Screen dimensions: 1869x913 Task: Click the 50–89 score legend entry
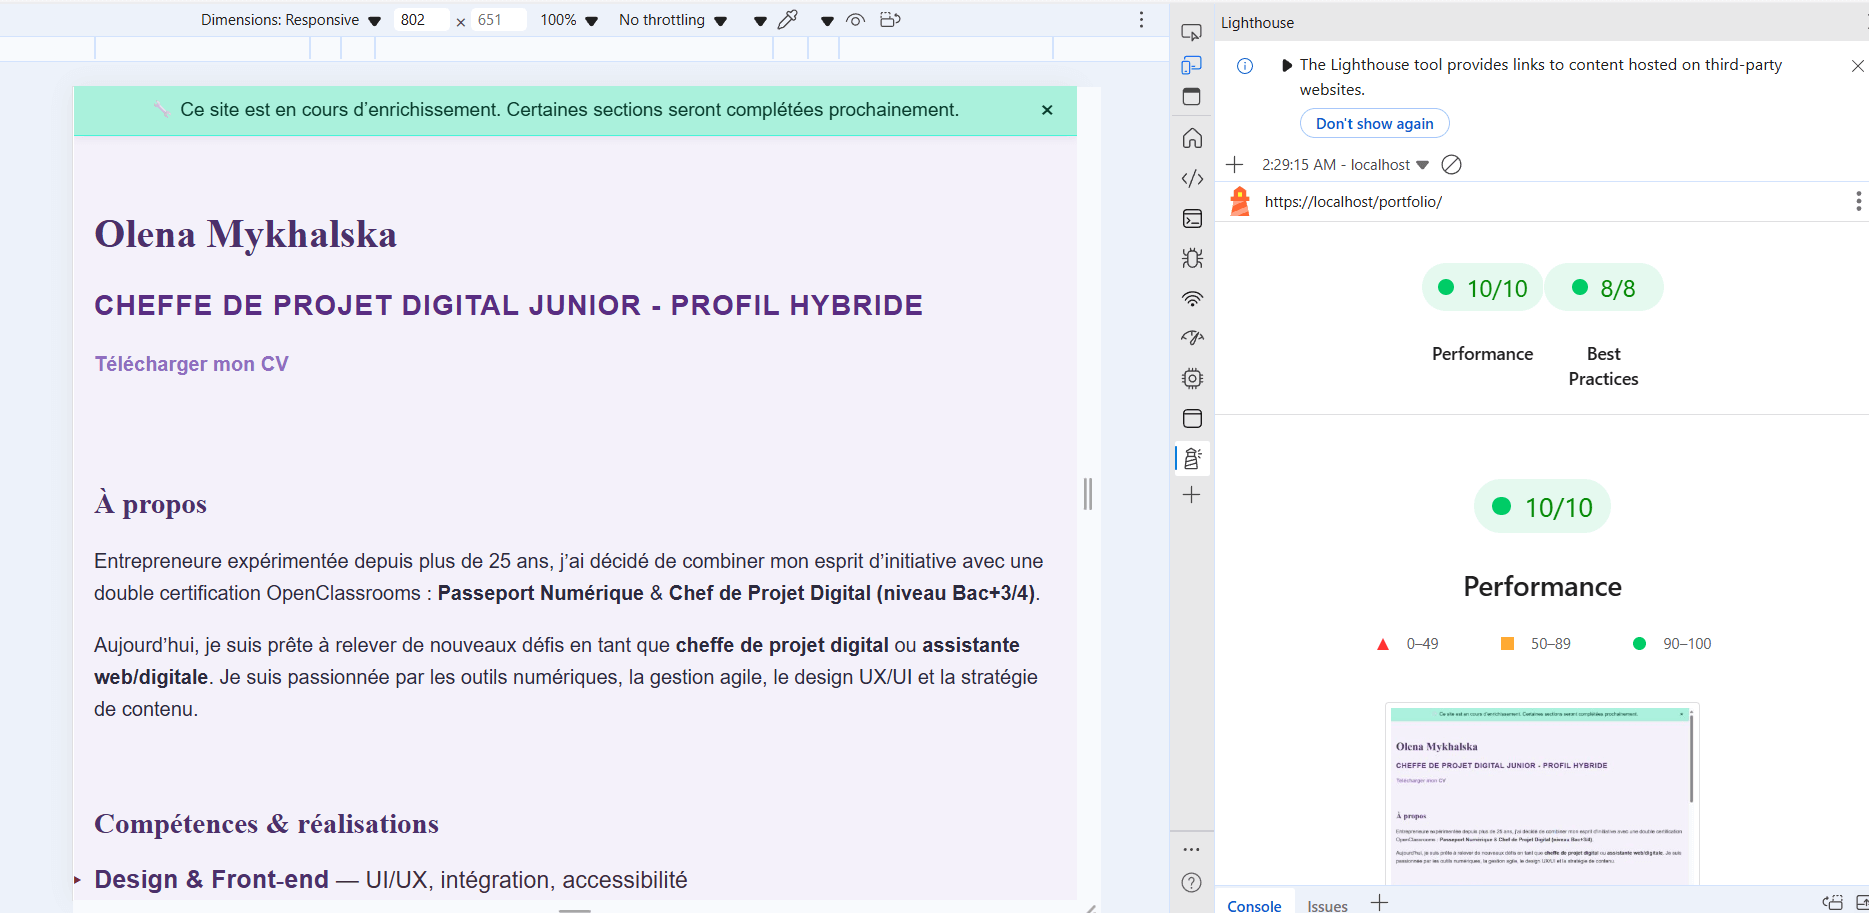pyautogui.click(x=1536, y=644)
